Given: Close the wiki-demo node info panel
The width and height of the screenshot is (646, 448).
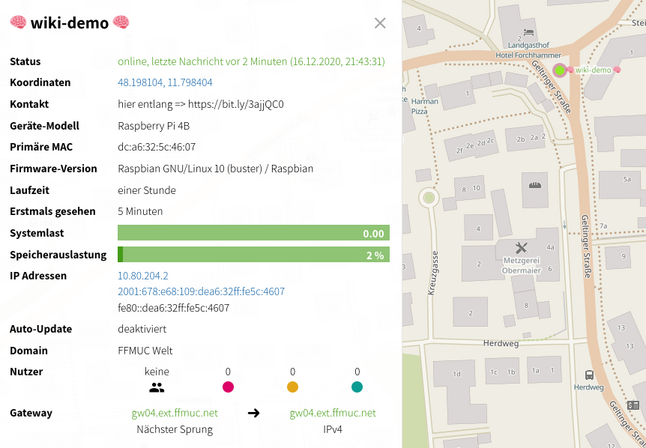Looking at the screenshot, I should tap(380, 23).
